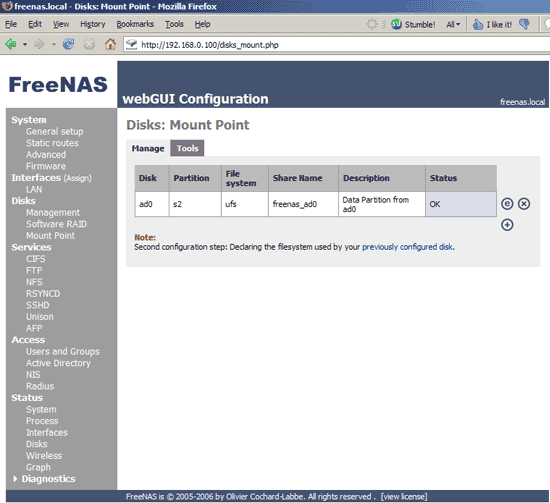Open the All dropdown in Stumble toolbar
The height and width of the screenshot is (503, 550).
click(x=453, y=25)
